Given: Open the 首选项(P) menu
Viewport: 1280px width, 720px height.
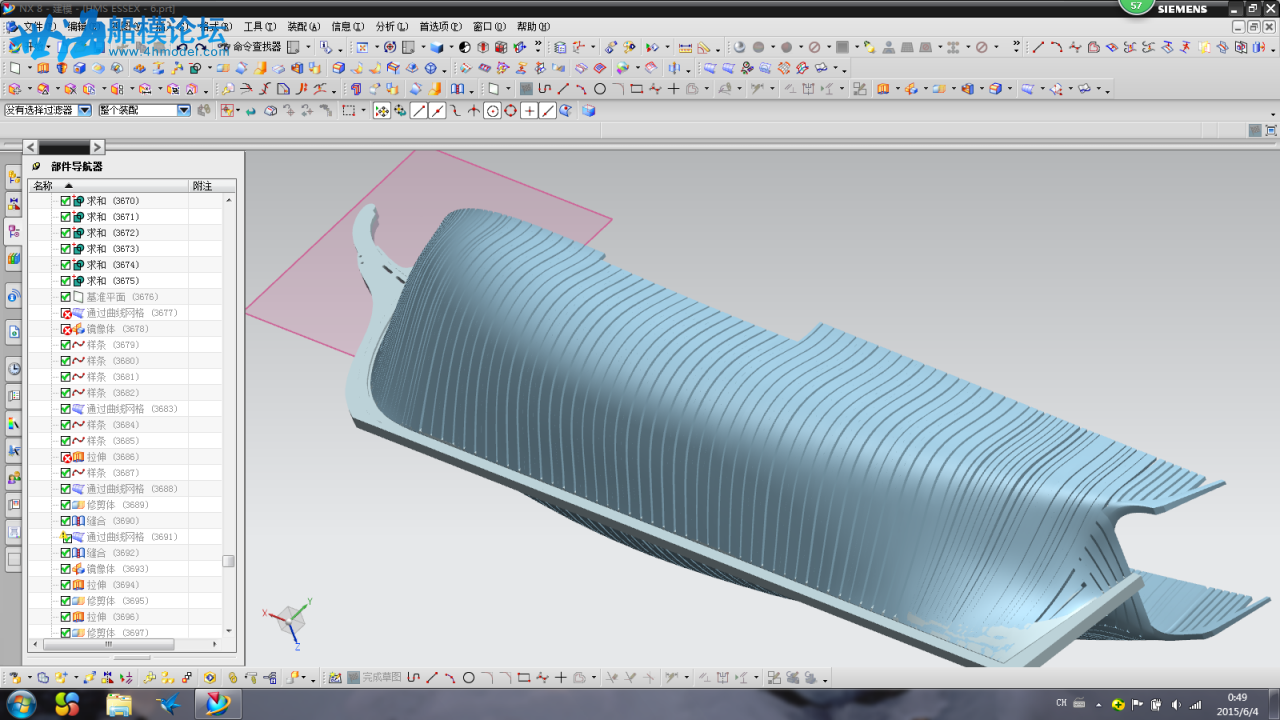Looking at the screenshot, I should tap(440, 27).
